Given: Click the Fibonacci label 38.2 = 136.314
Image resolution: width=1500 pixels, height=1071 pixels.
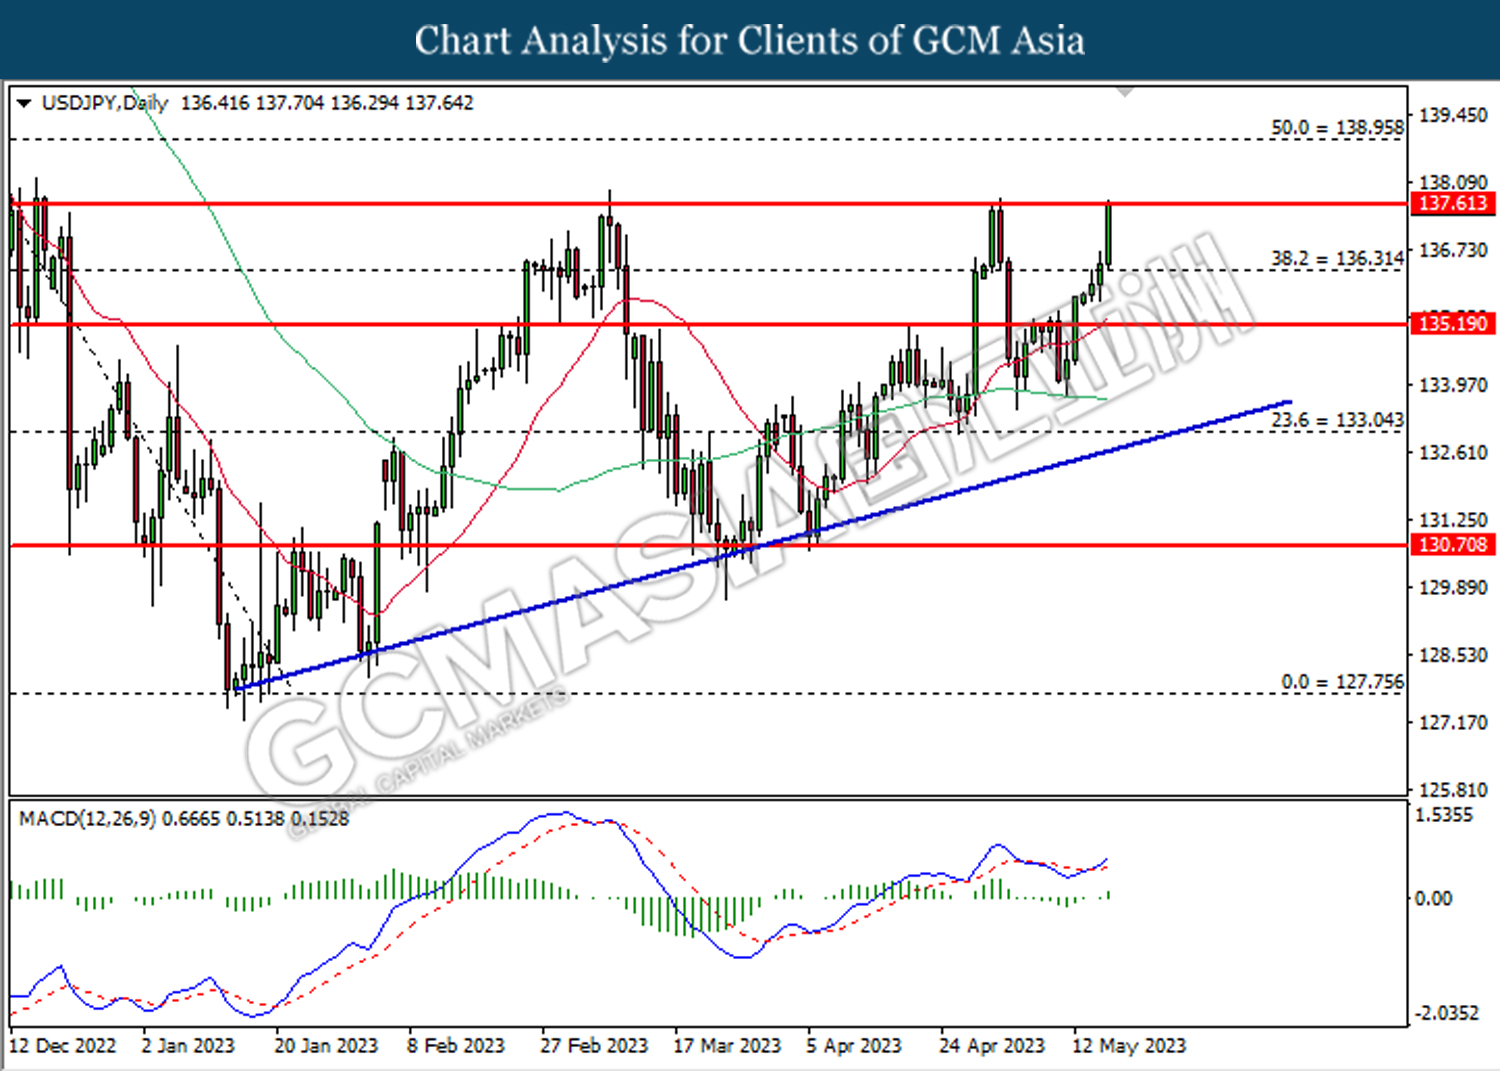Looking at the screenshot, I should pyautogui.click(x=1337, y=259).
